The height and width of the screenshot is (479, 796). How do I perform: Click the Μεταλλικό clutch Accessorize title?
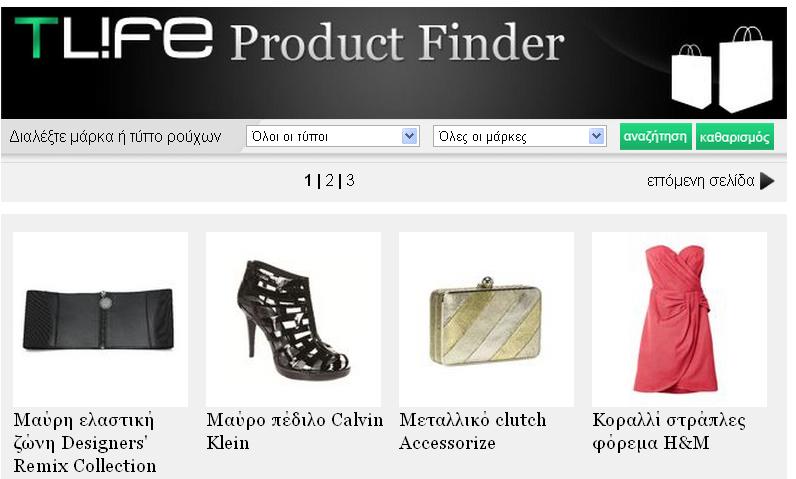coord(473,431)
